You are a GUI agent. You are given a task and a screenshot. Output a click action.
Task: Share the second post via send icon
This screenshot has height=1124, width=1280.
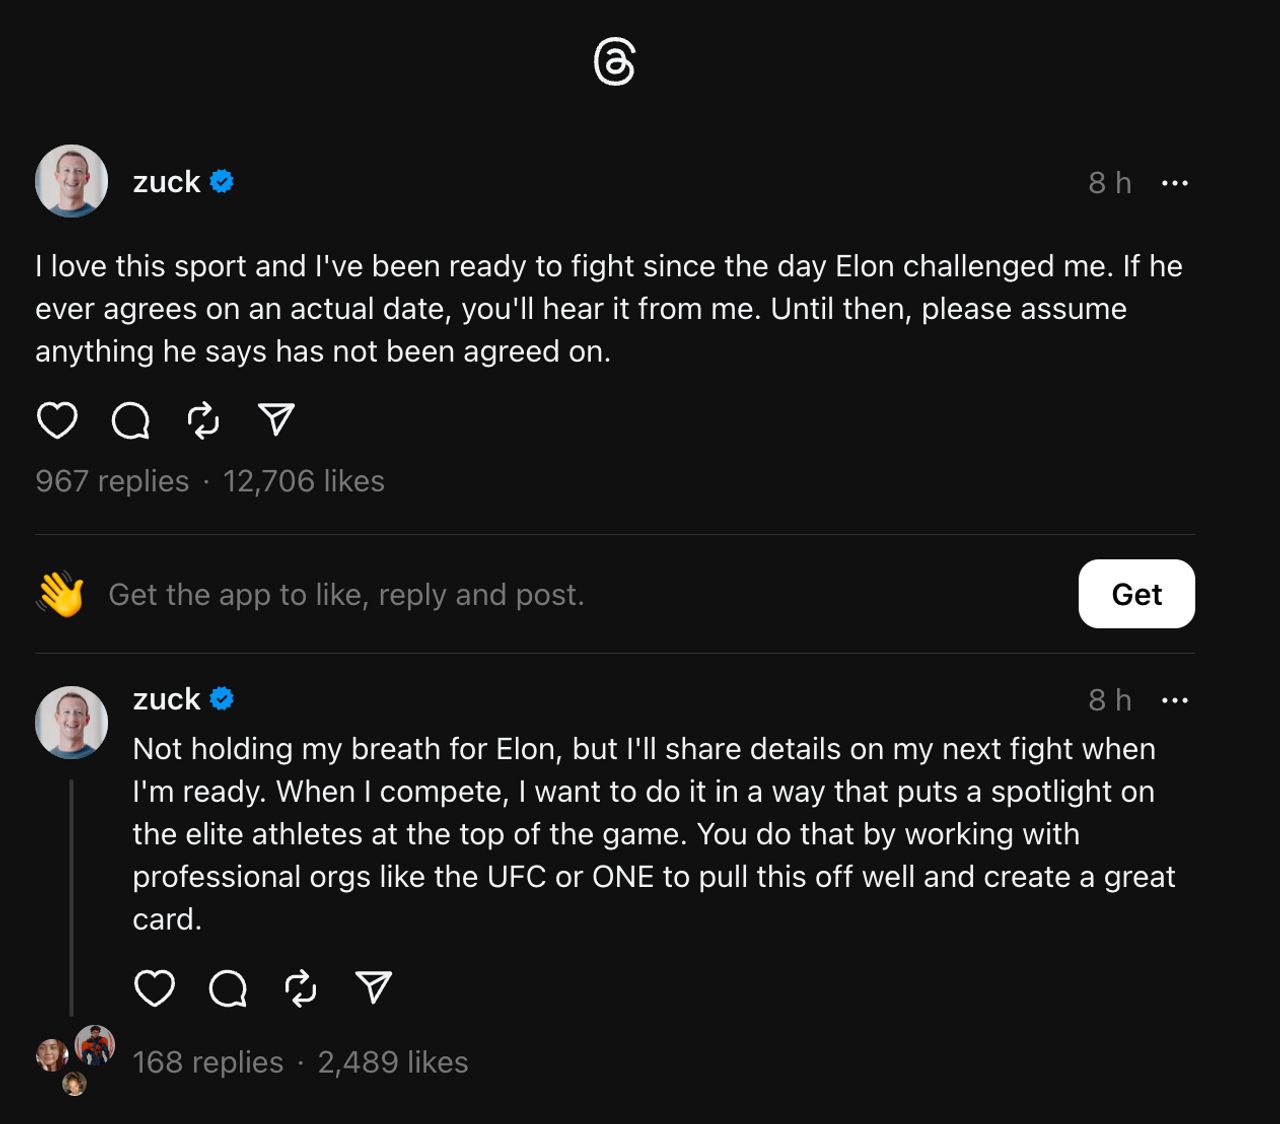click(x=373, y=988)
